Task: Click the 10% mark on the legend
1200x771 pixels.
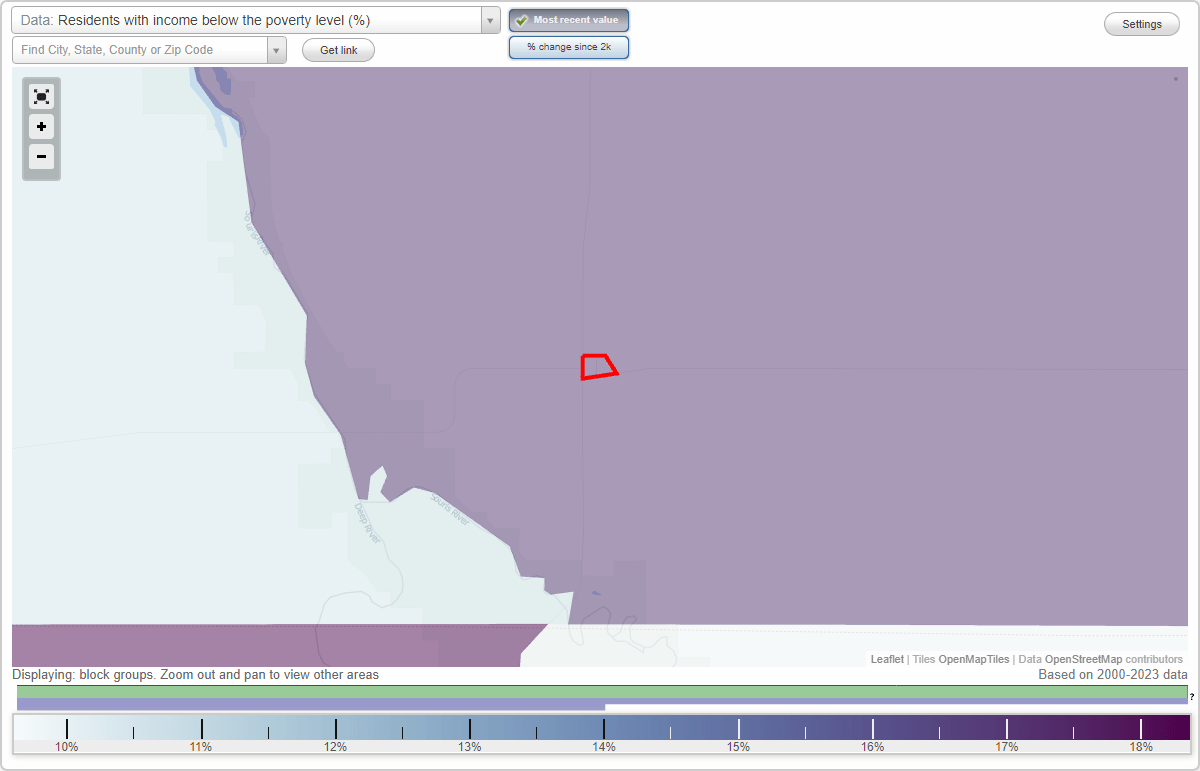Action: (x=66, y=729)
